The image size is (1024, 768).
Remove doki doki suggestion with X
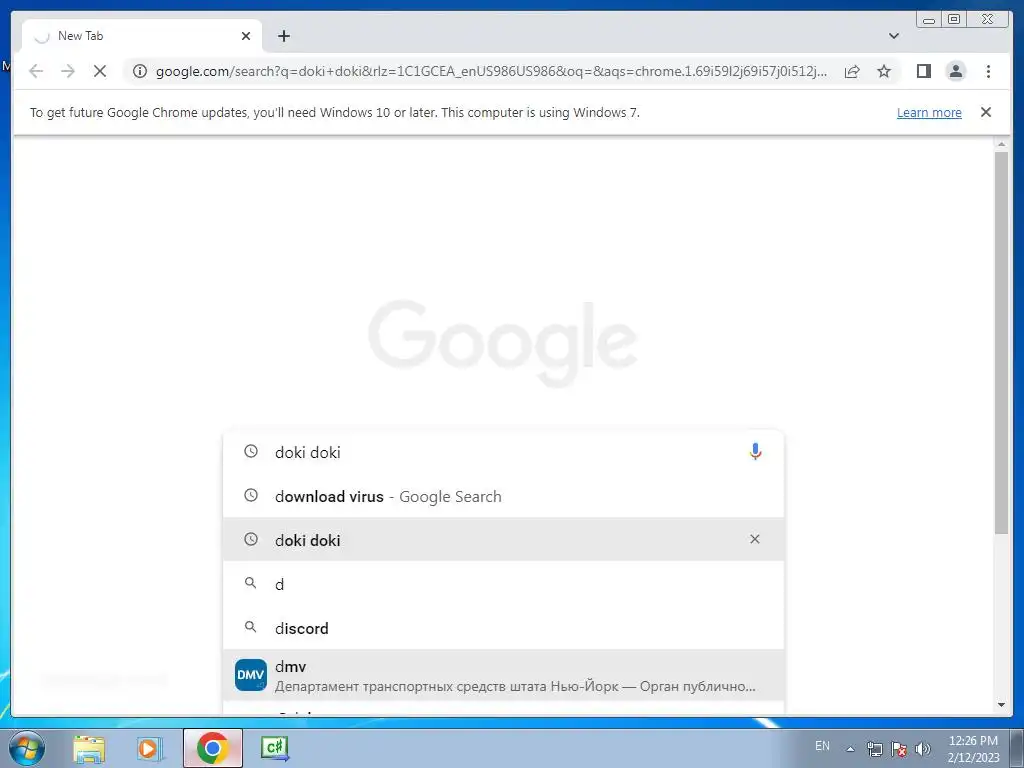coord(754,539)
